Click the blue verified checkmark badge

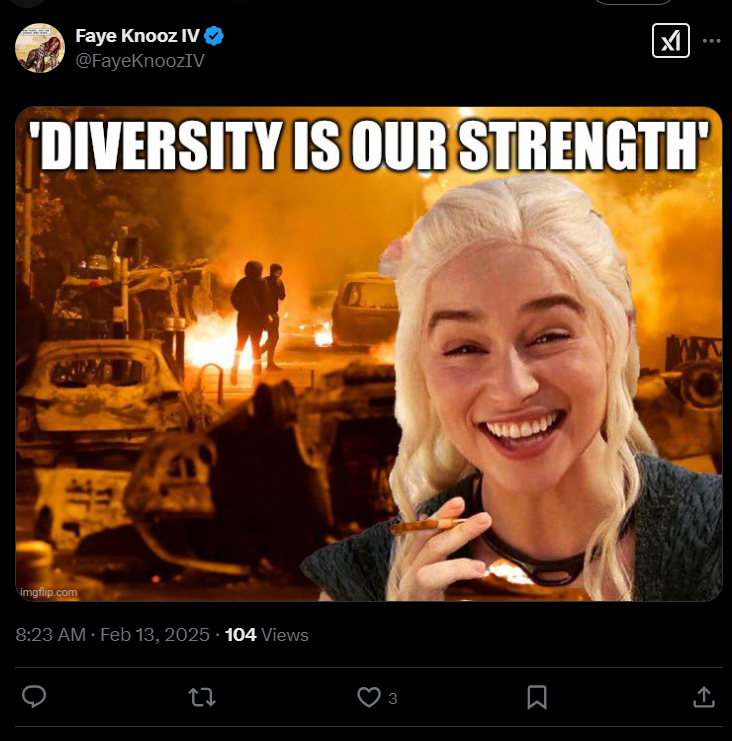point(214,36)
